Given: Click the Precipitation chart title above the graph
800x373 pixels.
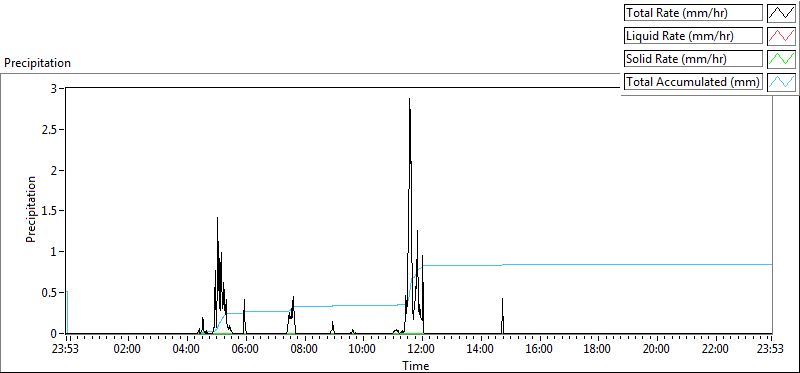Looking at the screenshot, I should click(37, 63).
